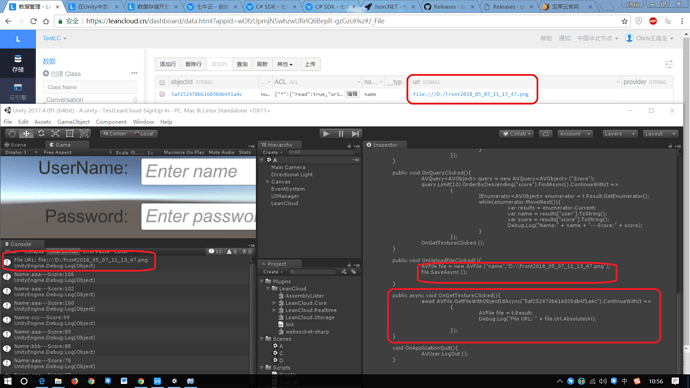Screen dimensions: 690x388
Task: Open Edge browser from the taskbar
Action: pos(41,381)
